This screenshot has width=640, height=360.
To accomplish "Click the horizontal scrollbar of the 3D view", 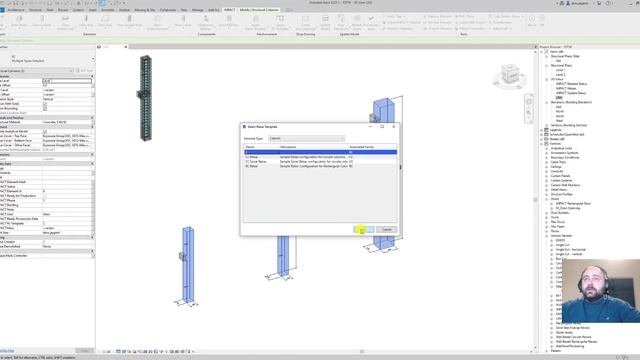I will 362,351.
